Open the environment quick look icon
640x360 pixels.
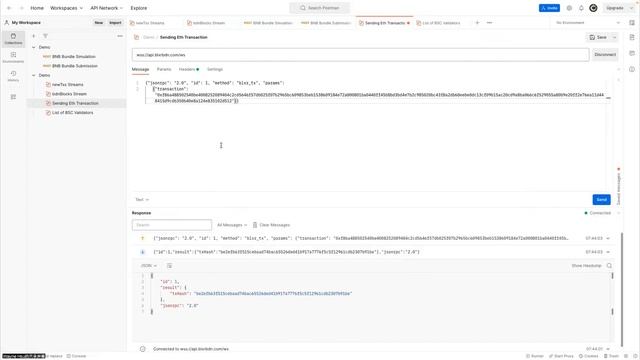(x=632, y=22)
